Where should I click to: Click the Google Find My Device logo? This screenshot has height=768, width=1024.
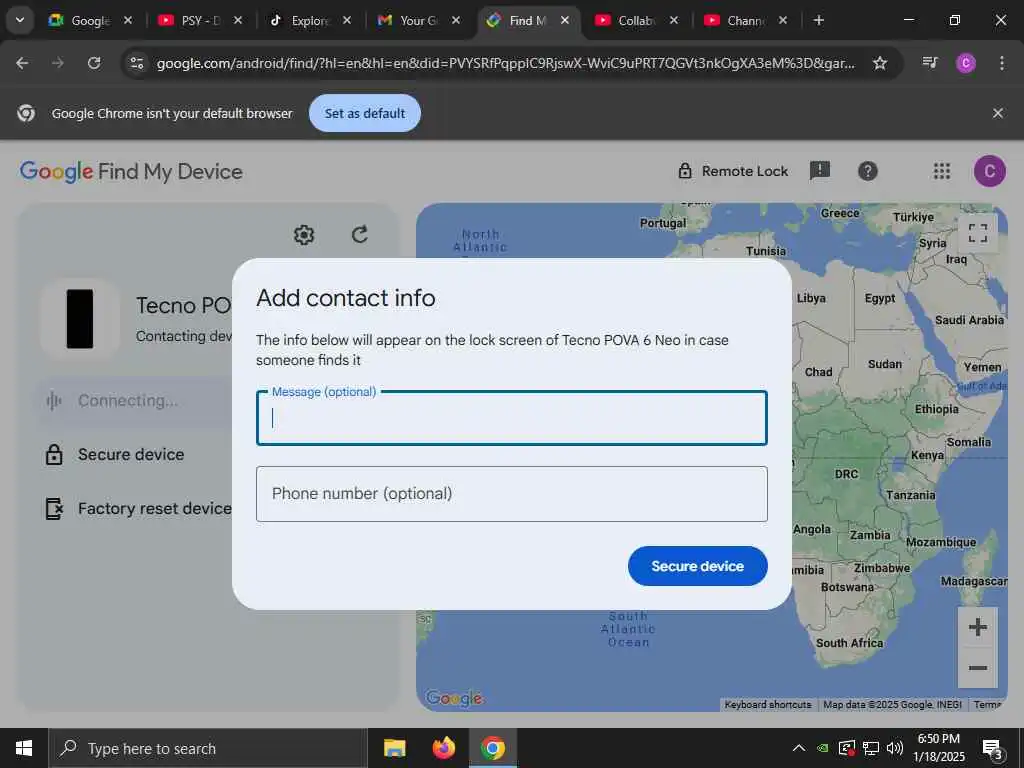(131, 172)
